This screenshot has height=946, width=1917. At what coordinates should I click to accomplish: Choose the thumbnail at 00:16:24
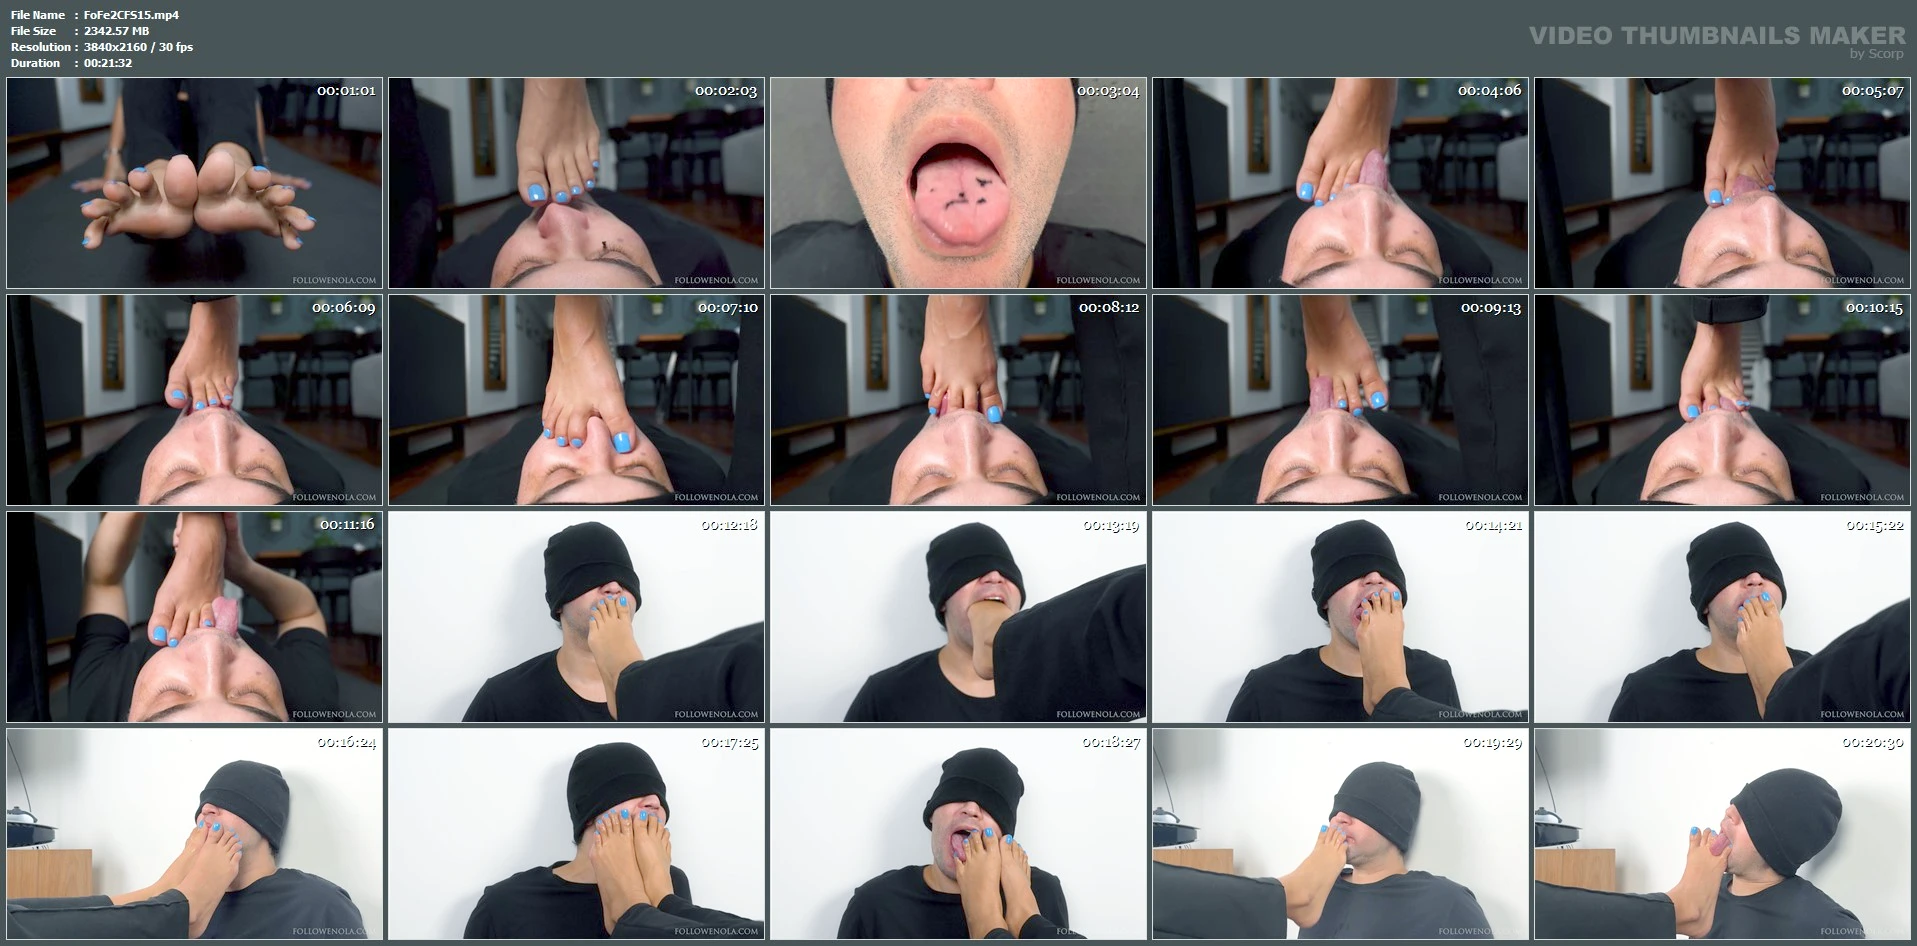194,834
